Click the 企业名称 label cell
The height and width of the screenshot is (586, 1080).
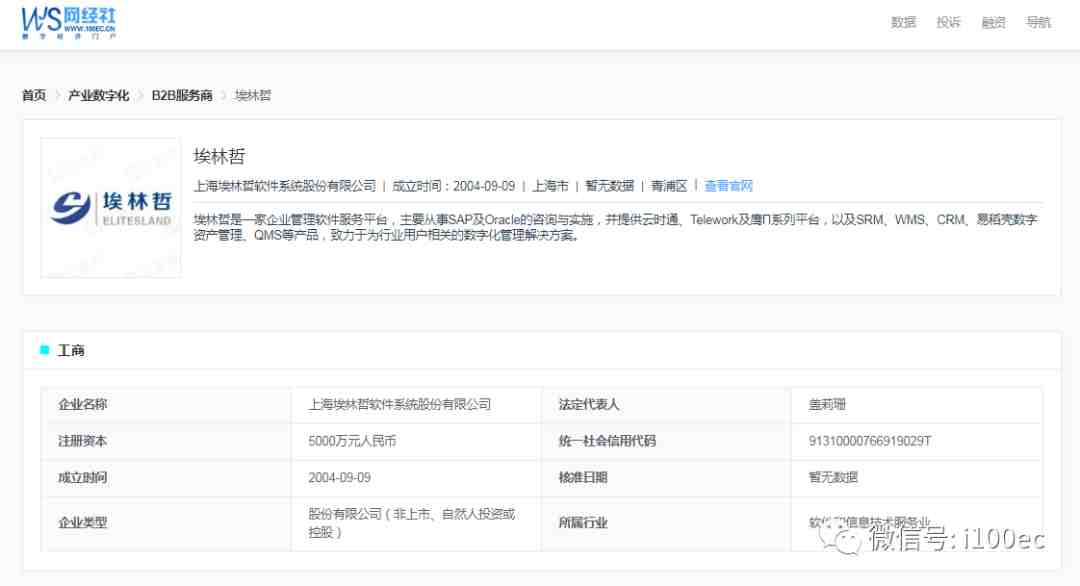[166, 405]
